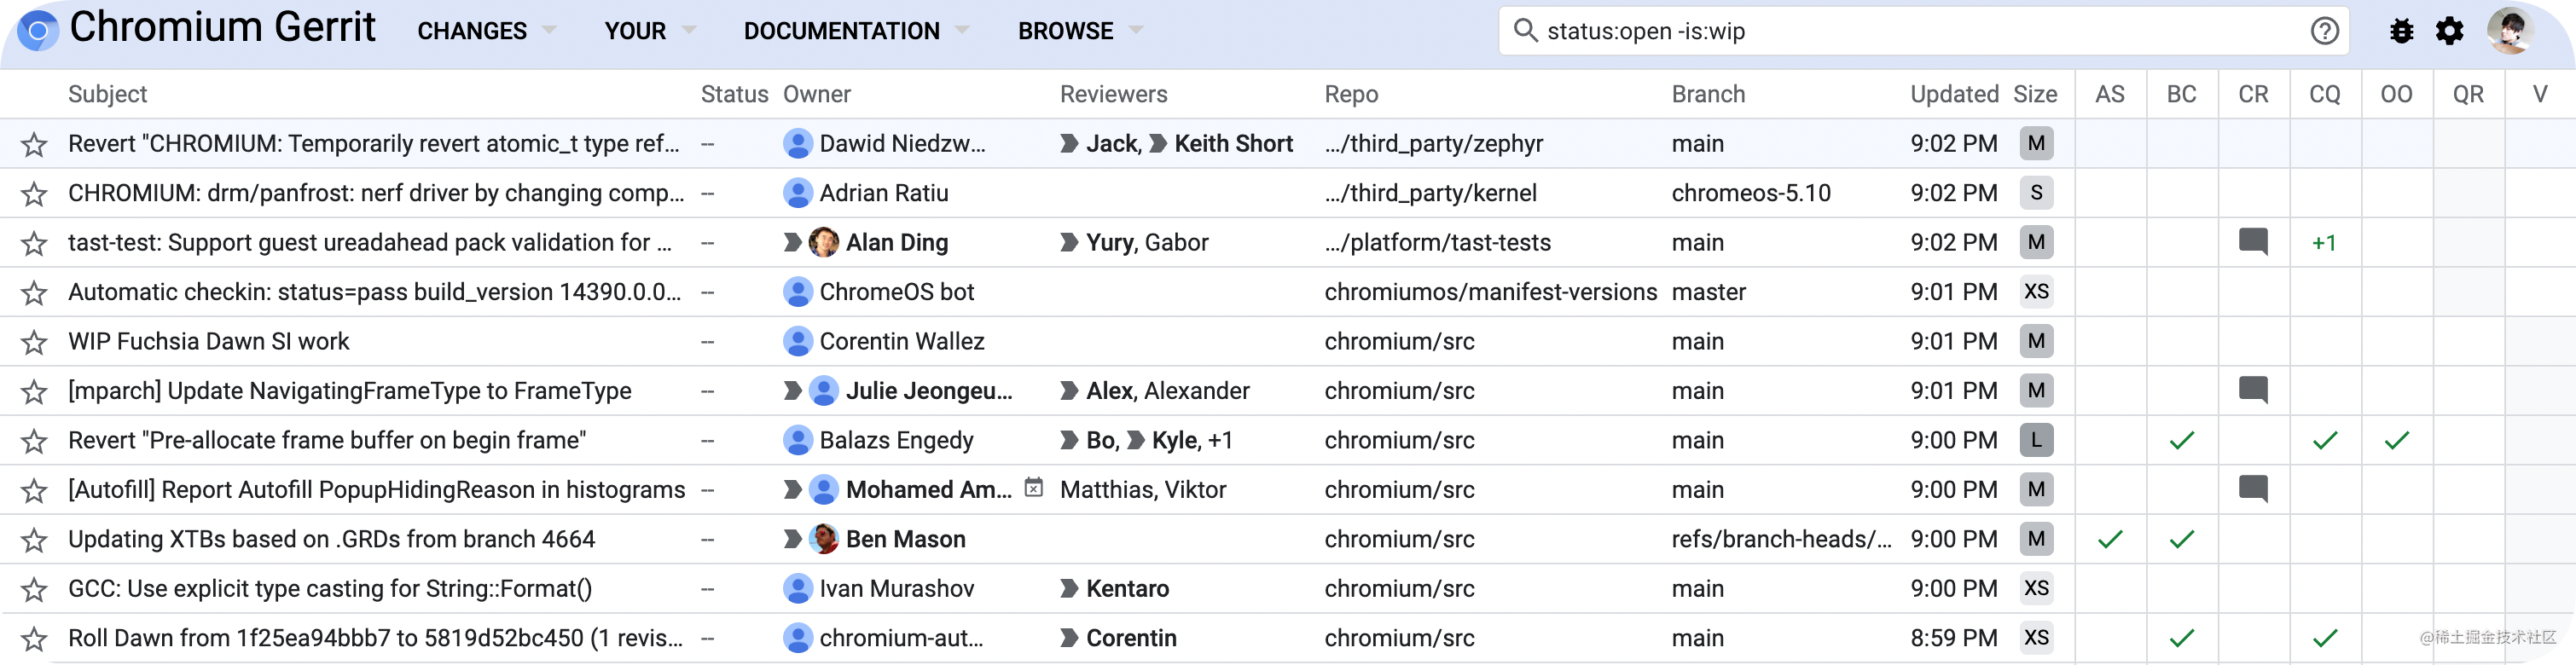Screen dimensions: 2576x665
Task: Click BC checkmark on Revert Pre-allocate row
Action: 2181,440
